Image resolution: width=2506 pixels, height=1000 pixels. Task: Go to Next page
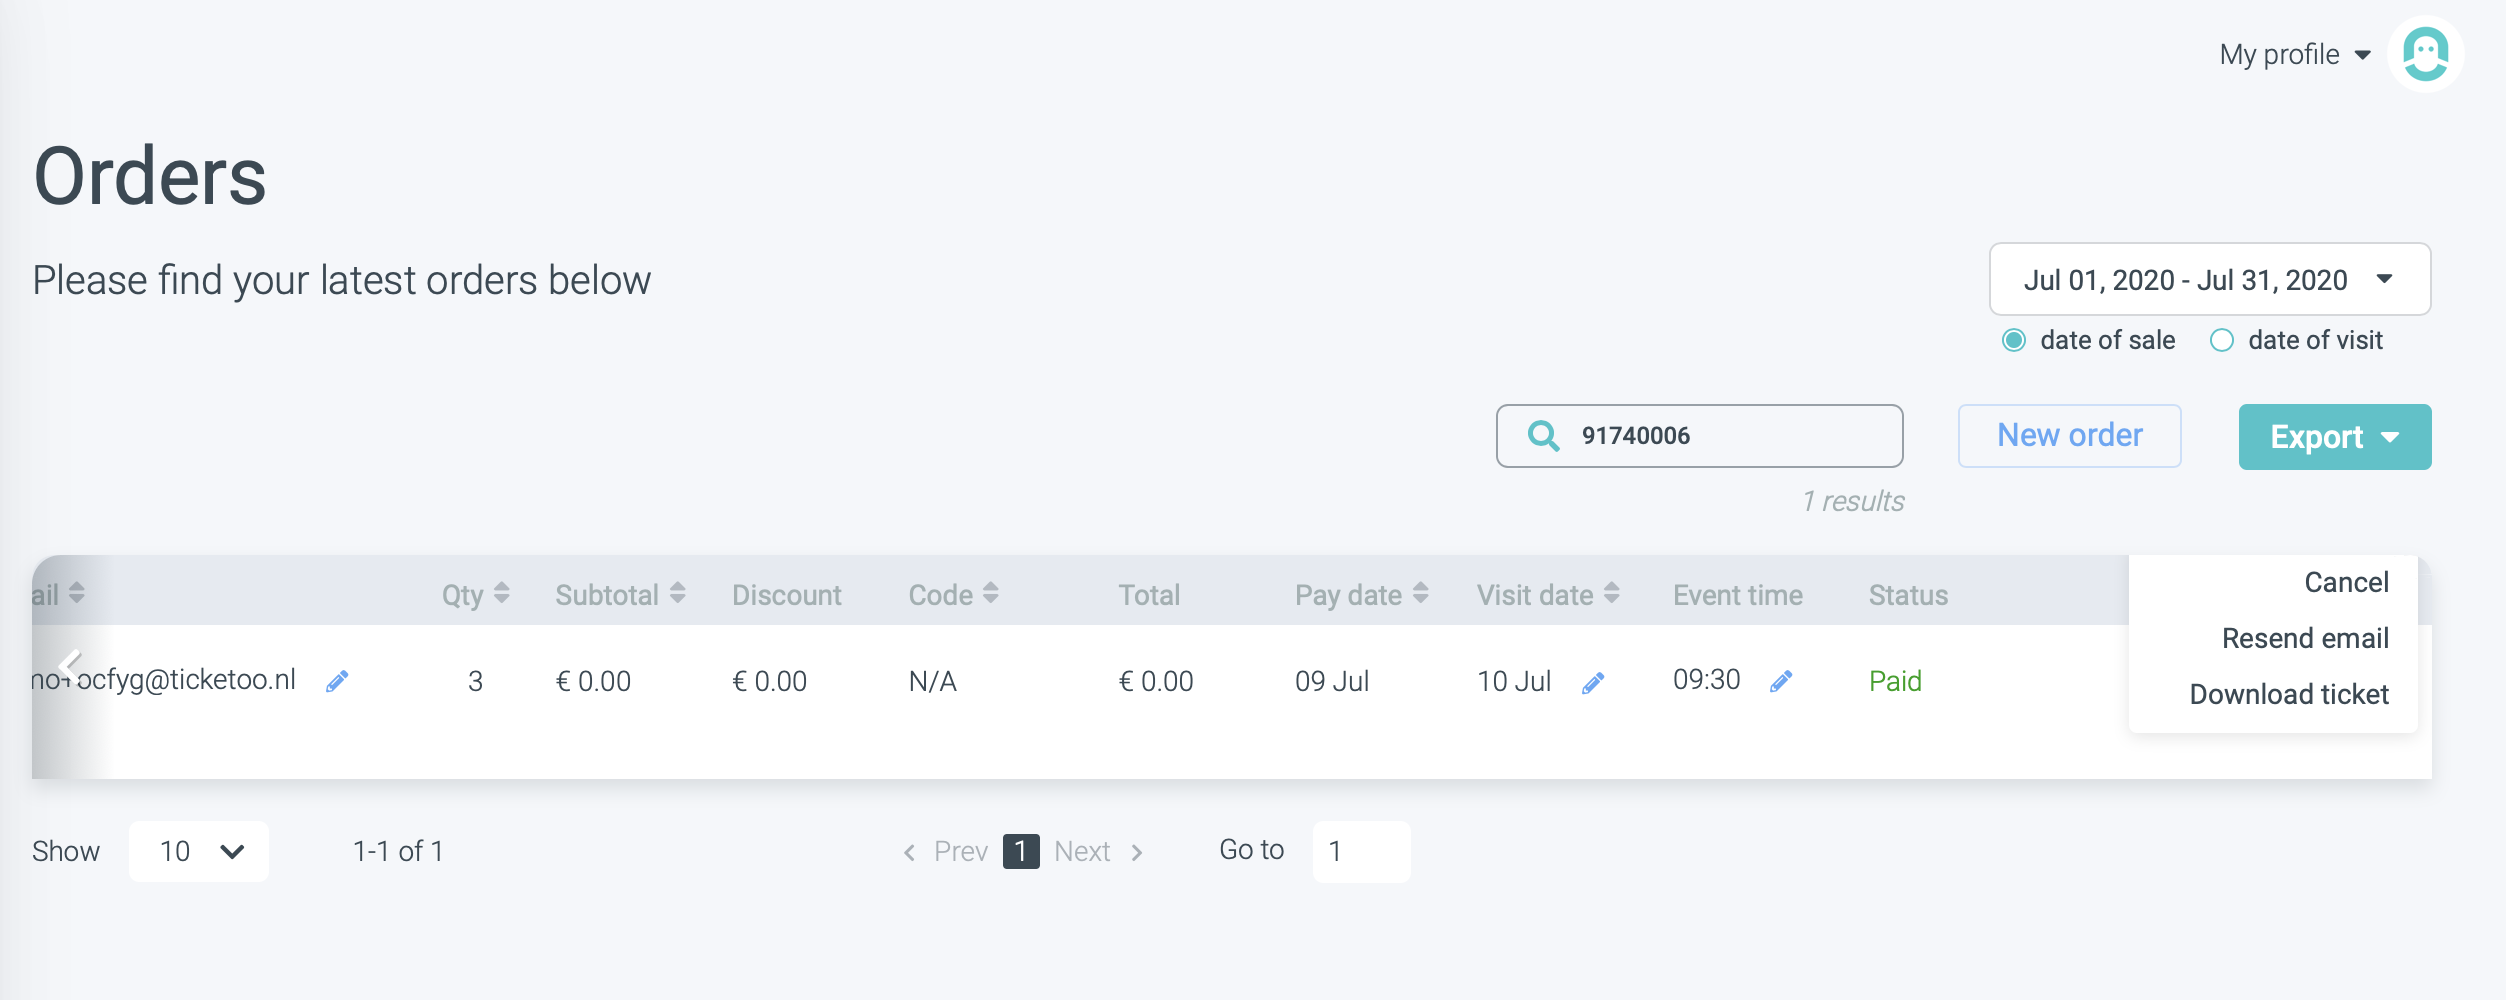point(1098,851)
